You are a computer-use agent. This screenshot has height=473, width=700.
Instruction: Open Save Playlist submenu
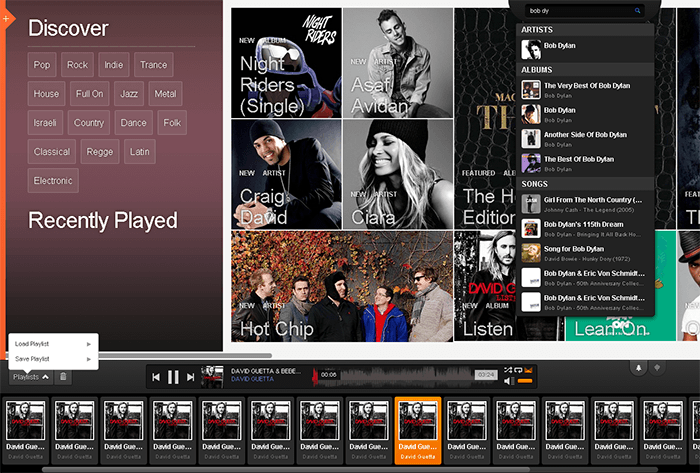(x=53, y=359)
